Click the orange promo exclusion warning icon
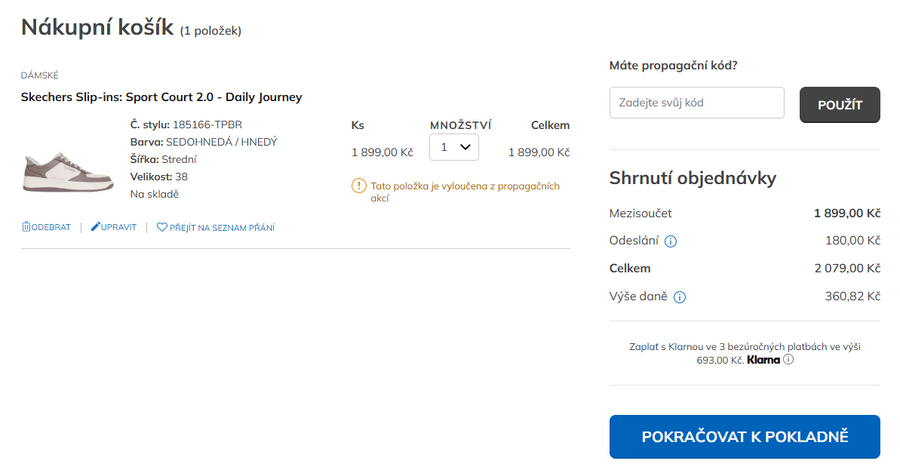900x467 pixels. [359, 186]
